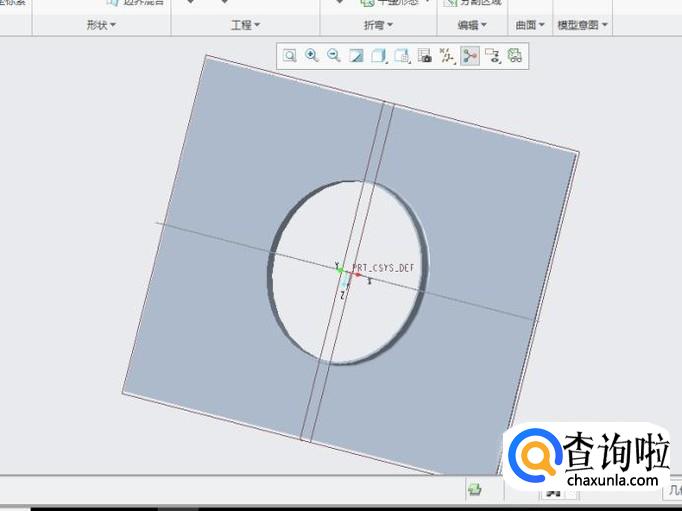682x511 pixels.
Task: Click the view manager camera icon
Action: point(425,56)
